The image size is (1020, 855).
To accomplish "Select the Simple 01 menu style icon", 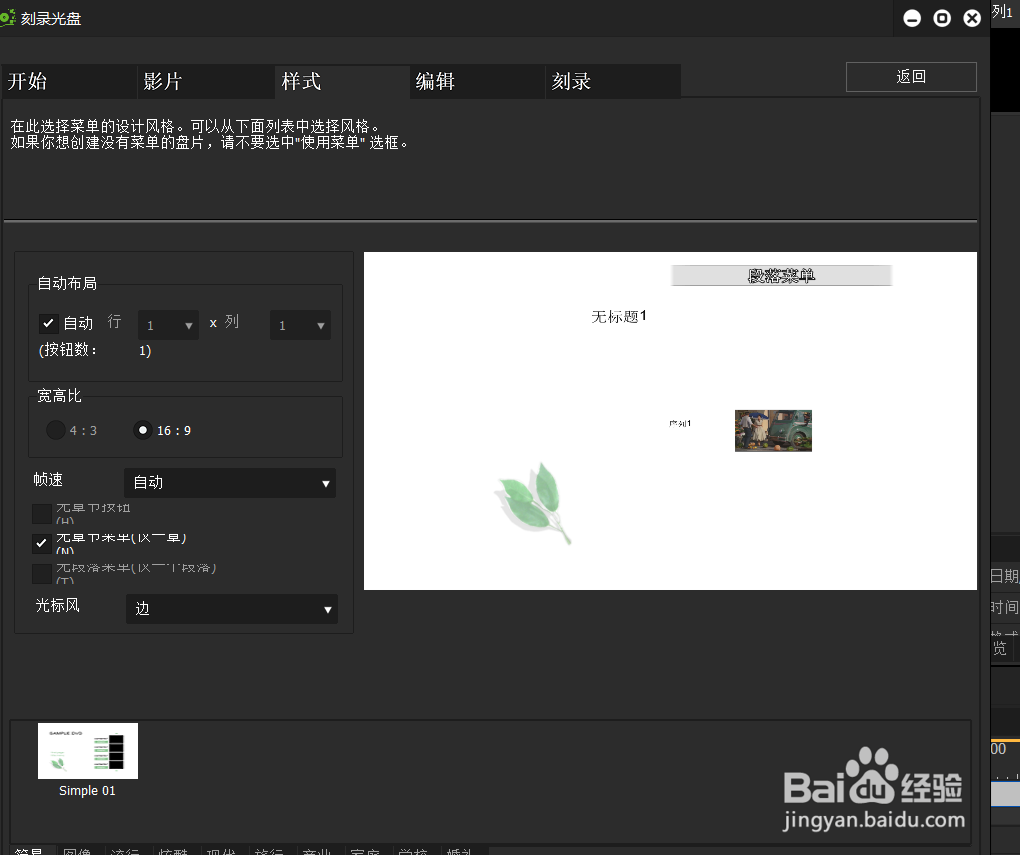I will (x=87, y=750).
